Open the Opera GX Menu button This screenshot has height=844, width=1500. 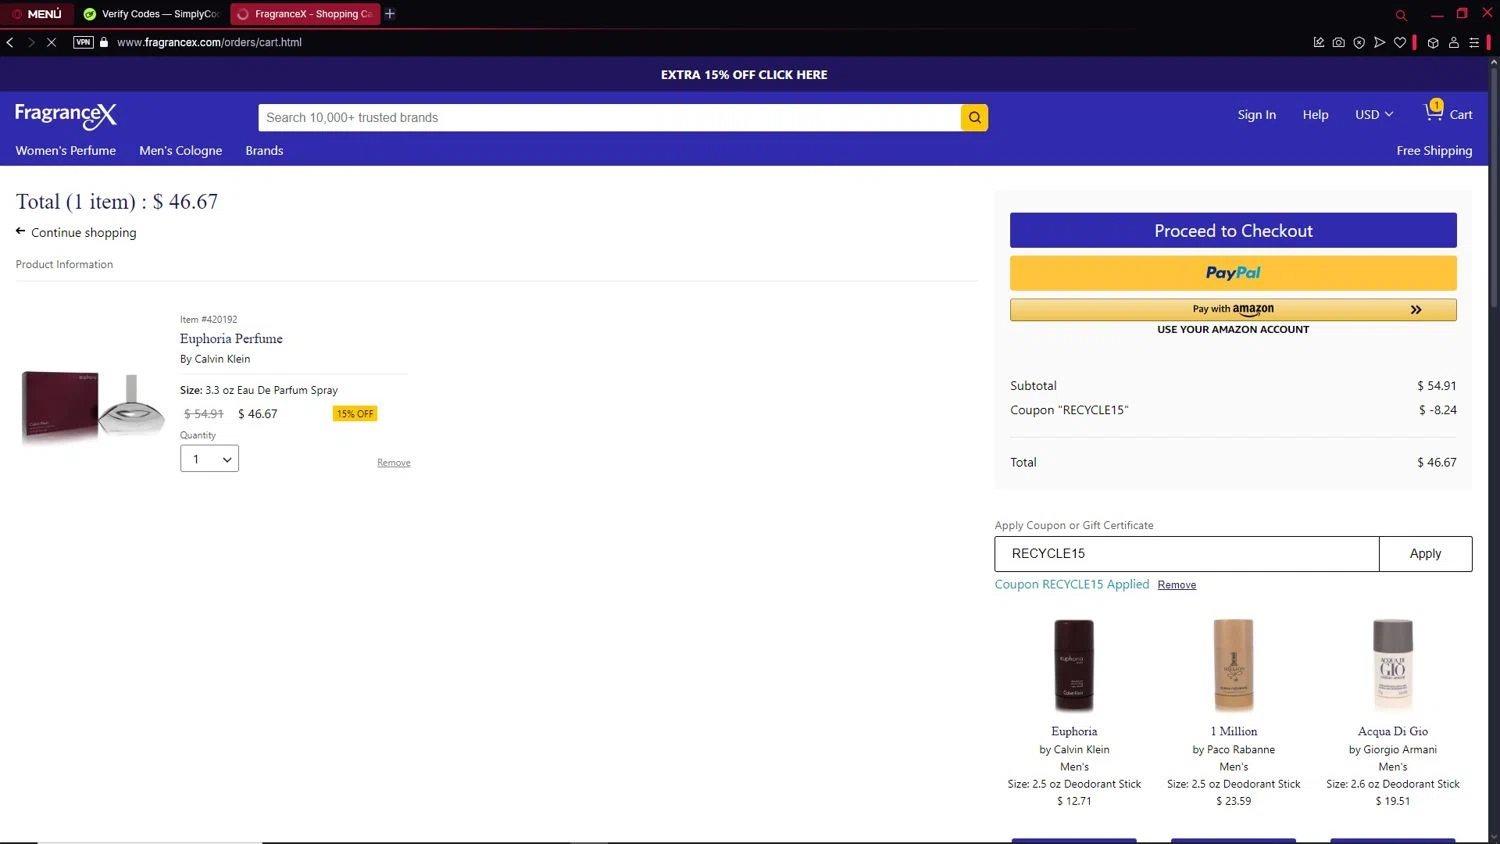[x=36, y=14]
